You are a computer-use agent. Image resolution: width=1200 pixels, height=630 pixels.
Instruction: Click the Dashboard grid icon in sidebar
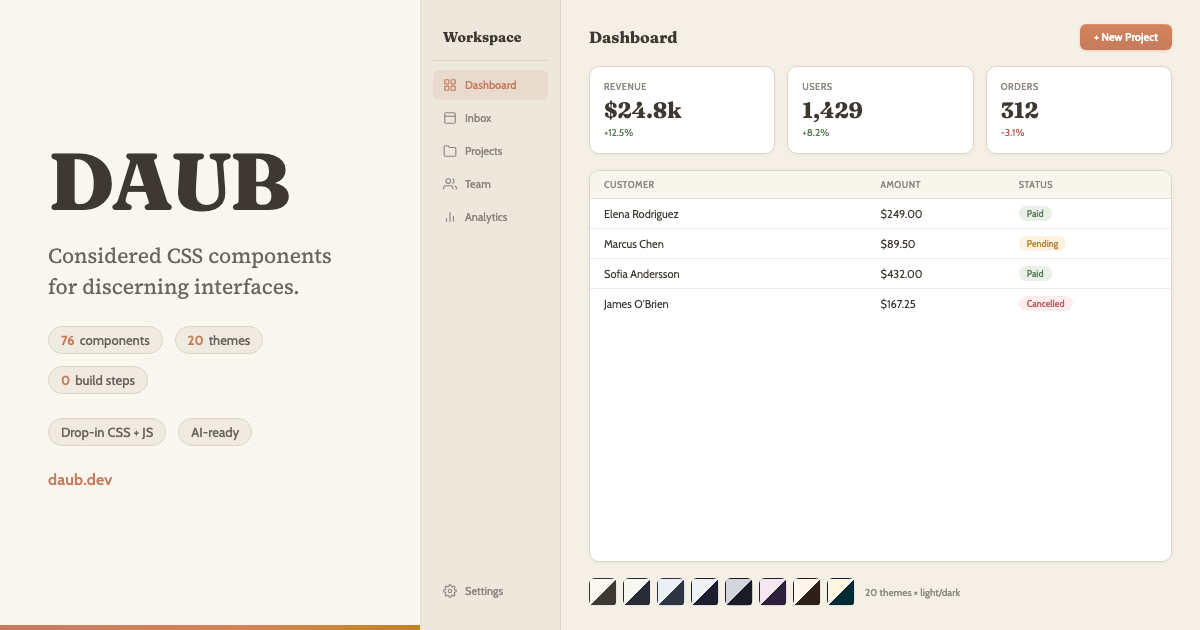[450, 85]
